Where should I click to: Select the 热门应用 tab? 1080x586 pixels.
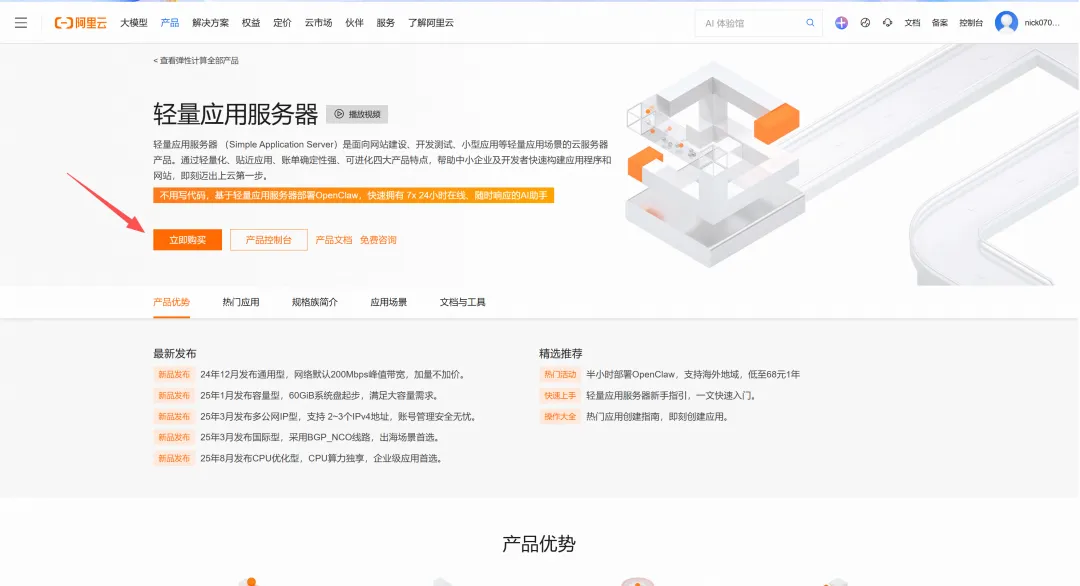[240, 302]
